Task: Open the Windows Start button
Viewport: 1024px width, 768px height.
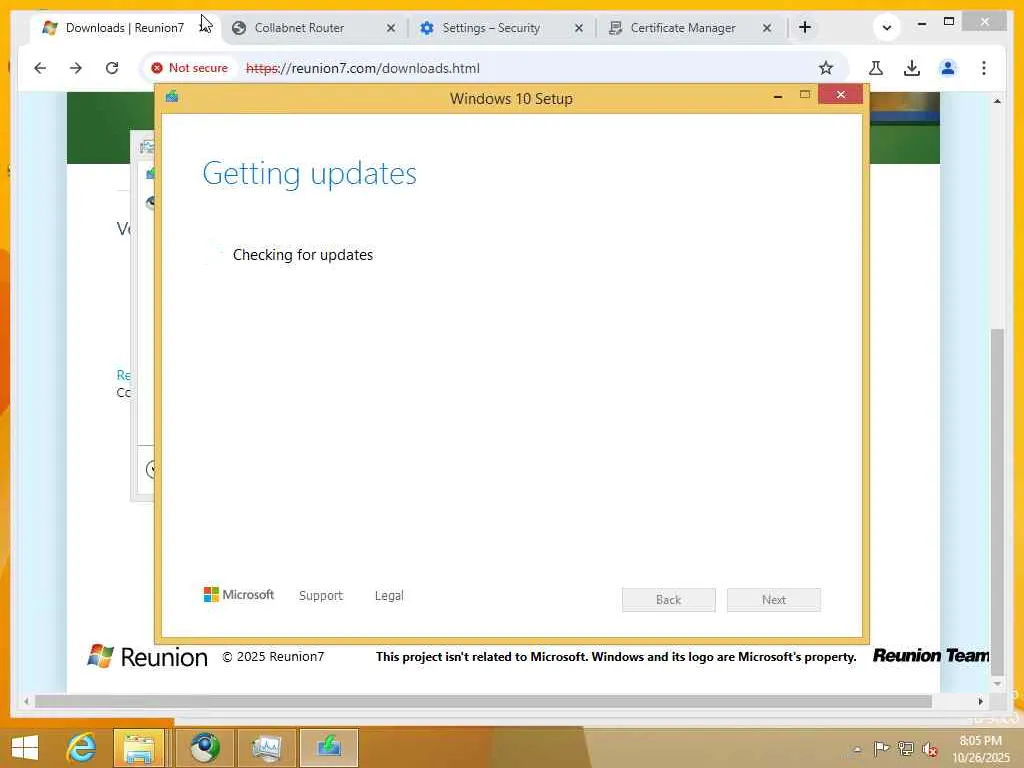Action: pyautogui.click(x=25, y=748)
